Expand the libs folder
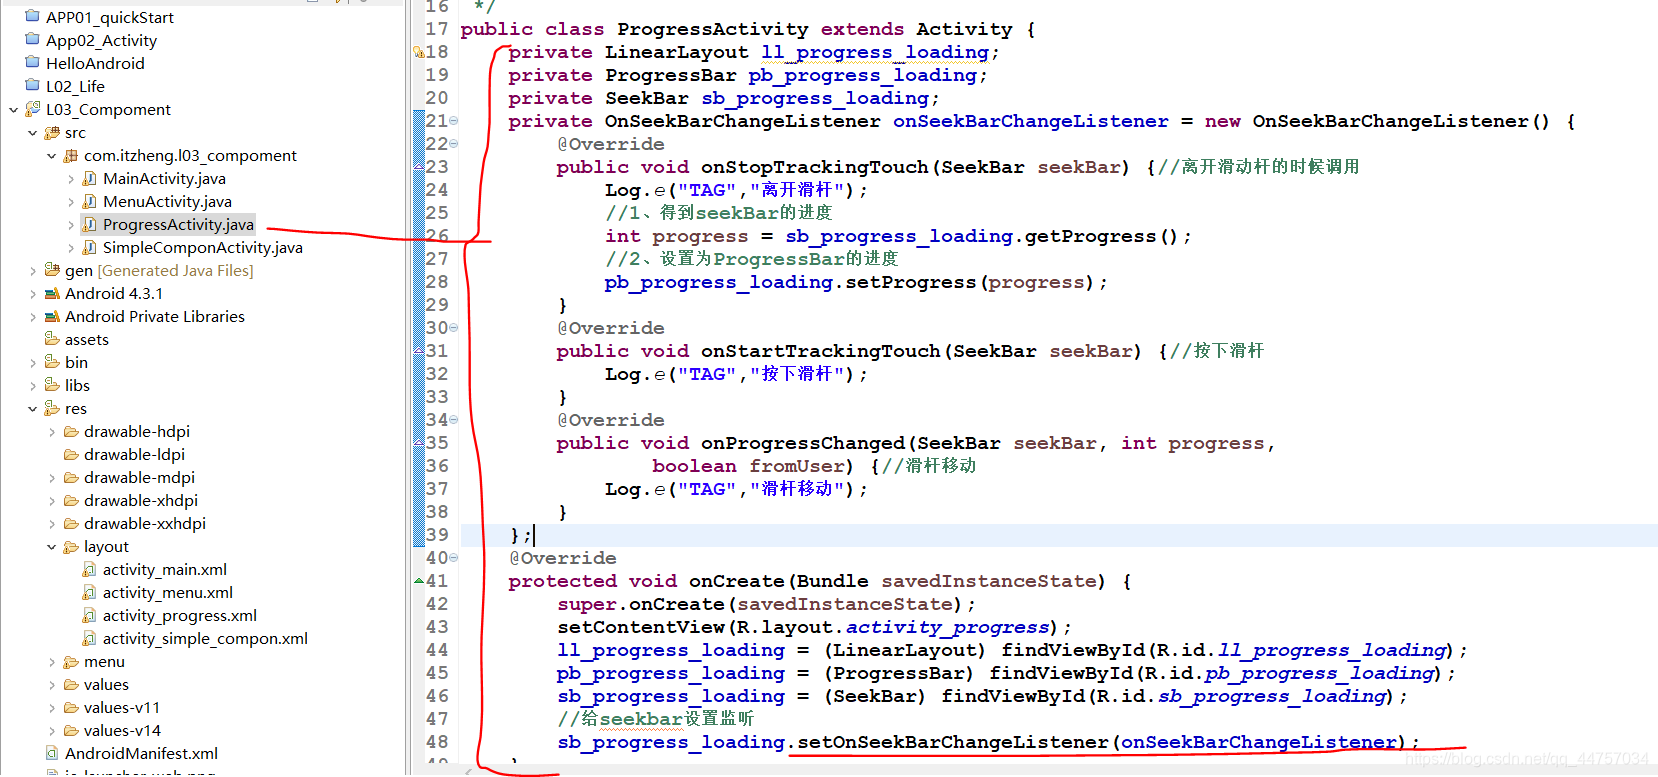Viewport: 1658px width, 777px height. click(32, 386)
